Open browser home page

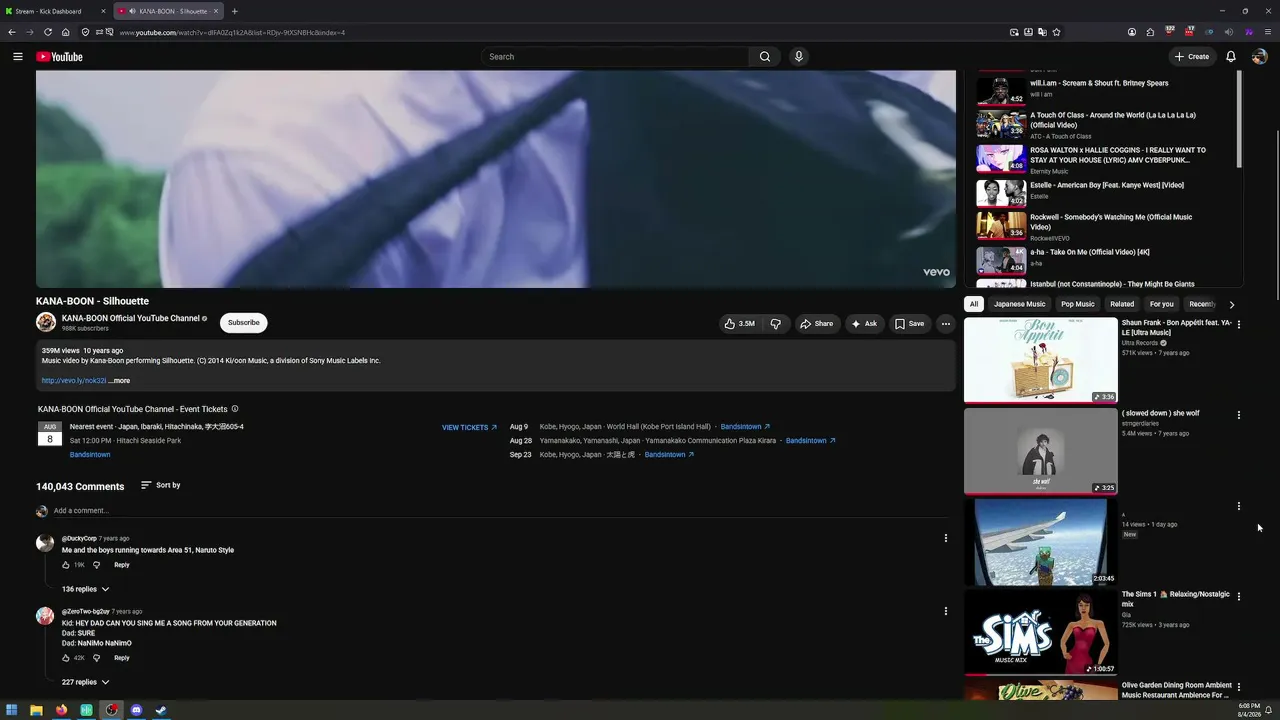tap(65, 32)
